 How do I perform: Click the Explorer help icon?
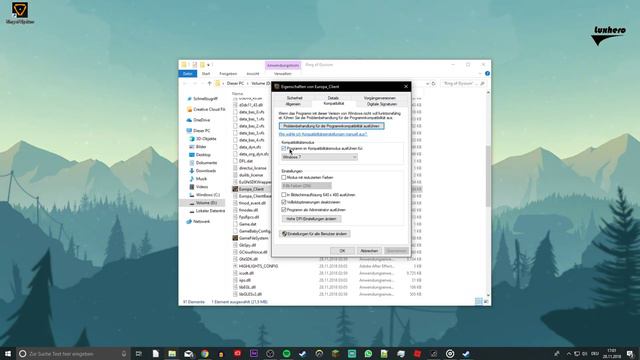pyautogui.click(x=487, y=73)
